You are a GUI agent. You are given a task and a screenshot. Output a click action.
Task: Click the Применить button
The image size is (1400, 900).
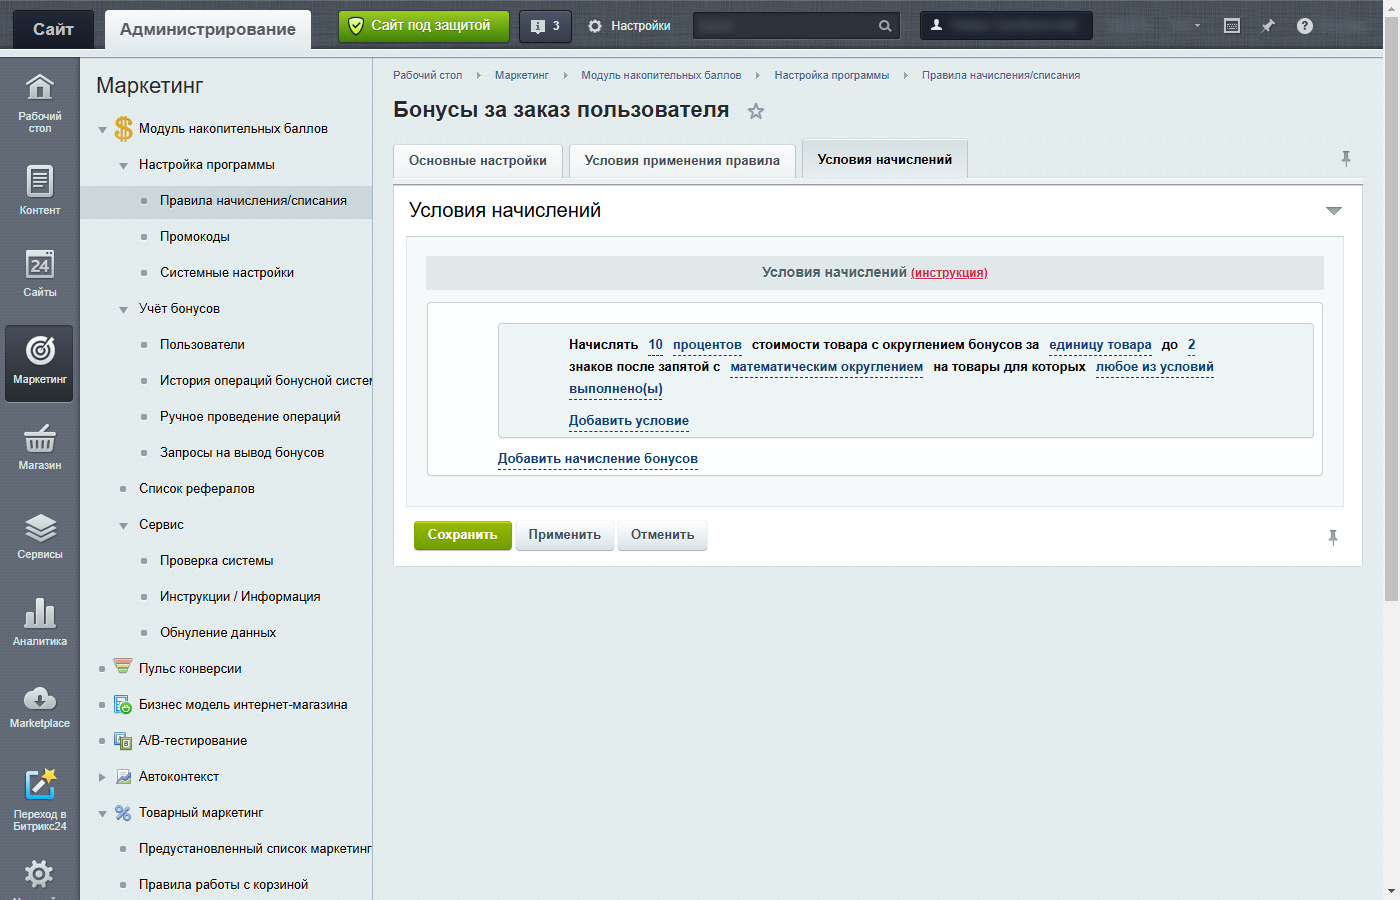(564, 535)
